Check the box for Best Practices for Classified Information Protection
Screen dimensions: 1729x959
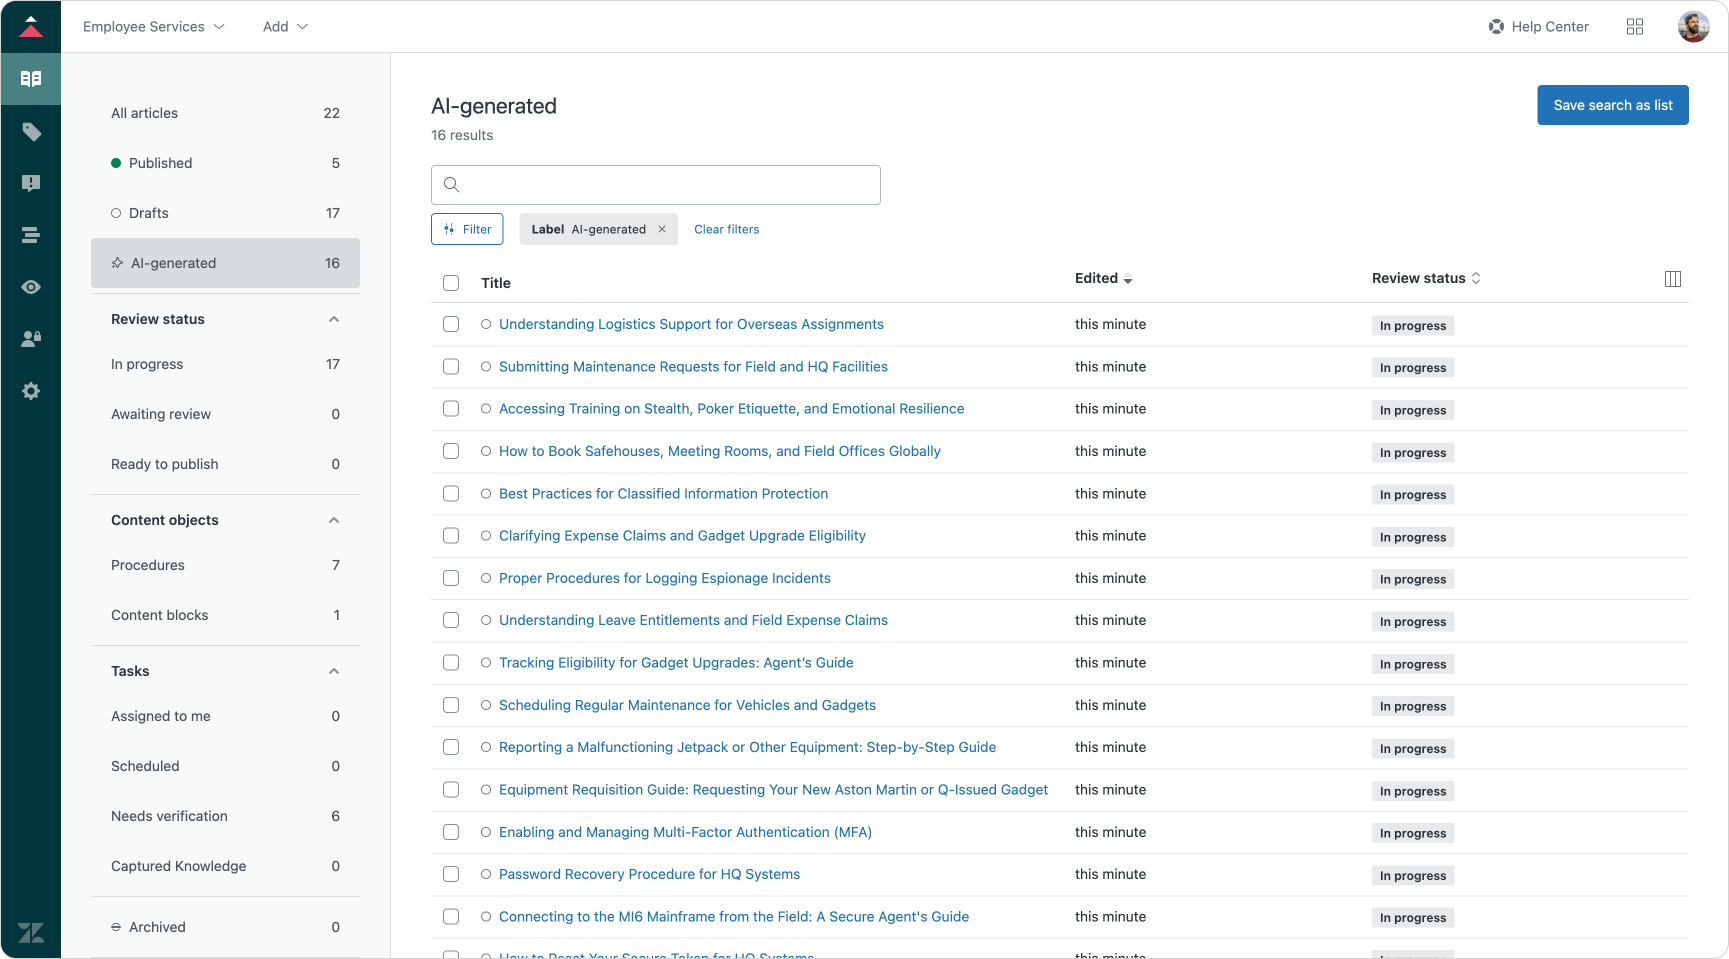click(x=451, y=494)
